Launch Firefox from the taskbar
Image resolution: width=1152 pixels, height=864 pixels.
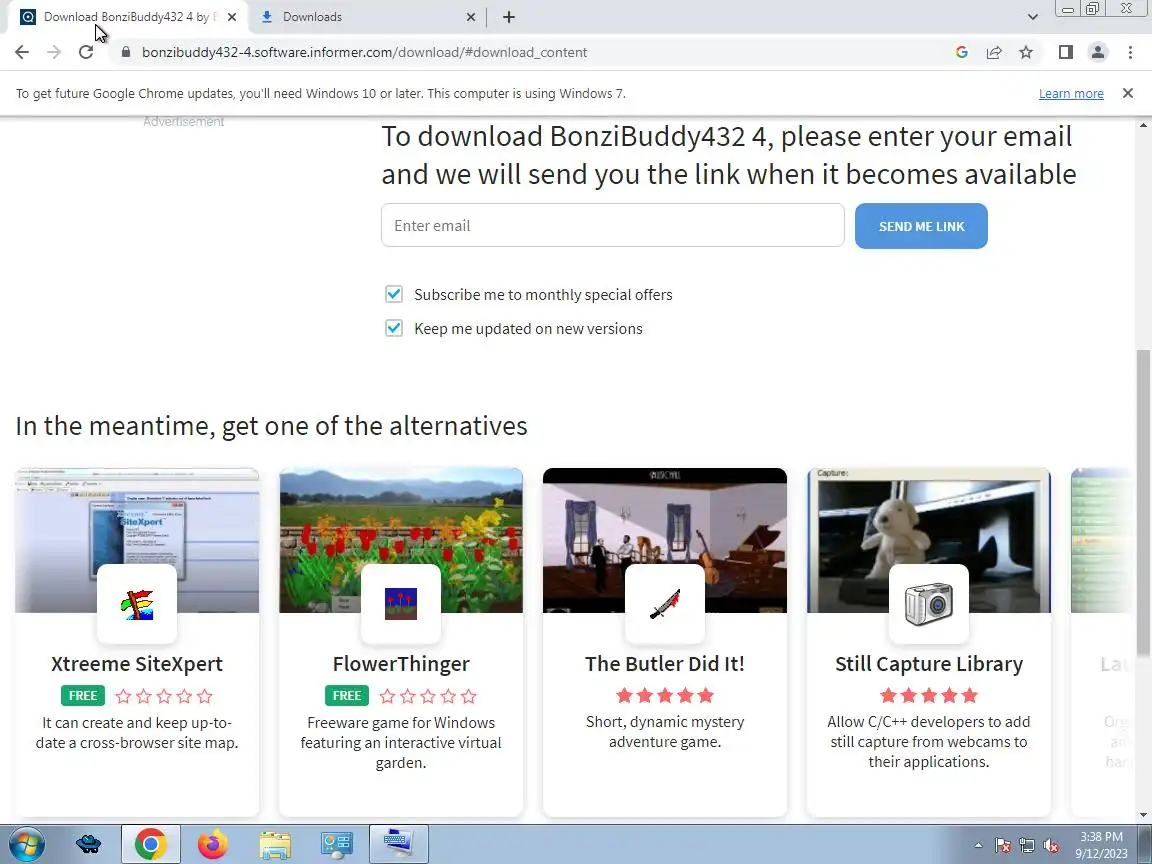(x=213, y=844)
